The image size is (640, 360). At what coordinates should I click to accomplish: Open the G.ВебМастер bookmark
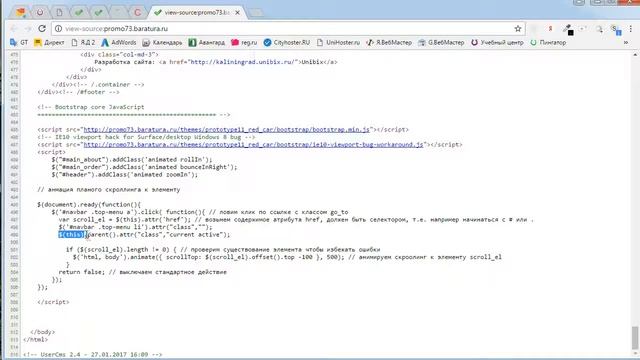[441, 42]
